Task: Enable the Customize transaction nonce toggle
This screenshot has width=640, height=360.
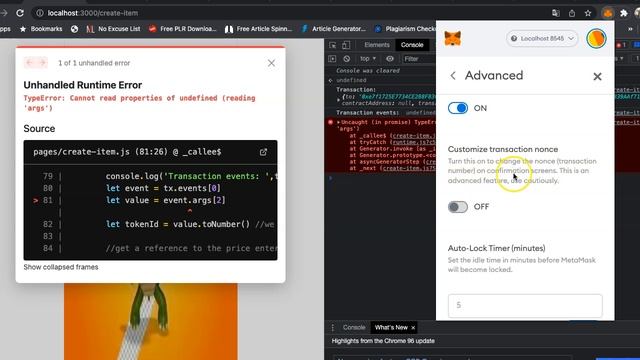Action: click(x=458, y=207)
